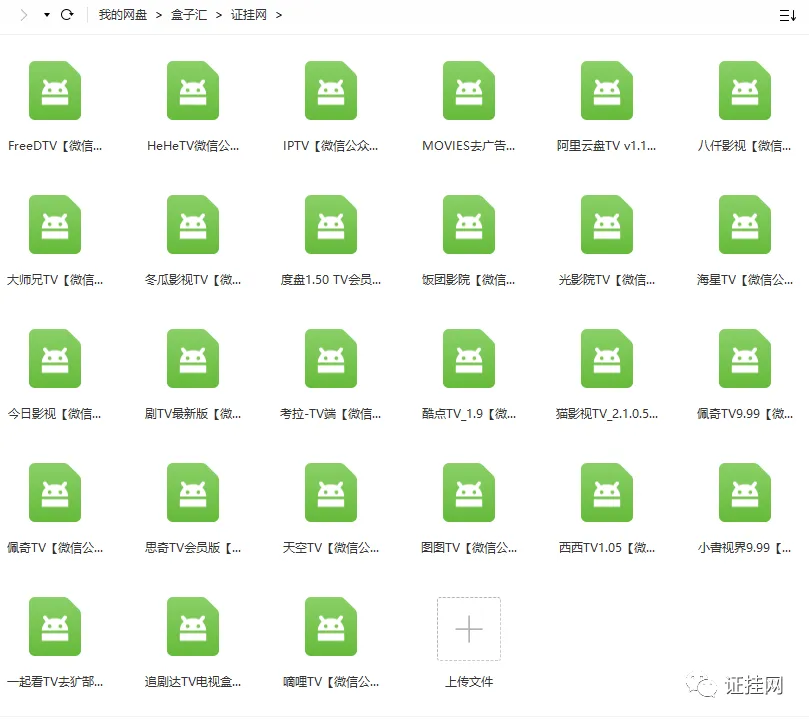Click the refresh icon in the toolbar
809x720 pixels.
(x=67, y=15)
